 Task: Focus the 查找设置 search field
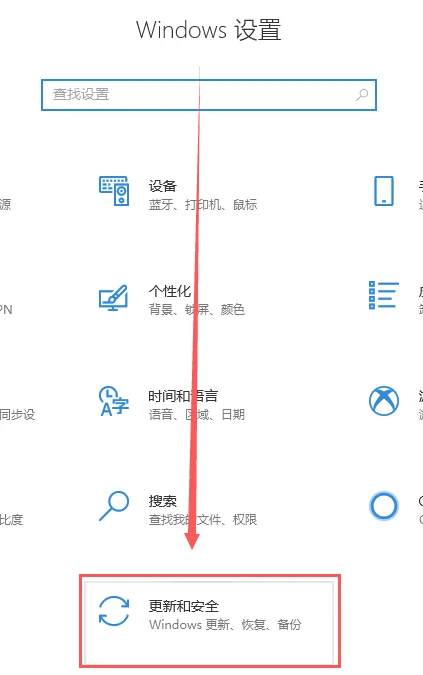(x=209, y=95)
